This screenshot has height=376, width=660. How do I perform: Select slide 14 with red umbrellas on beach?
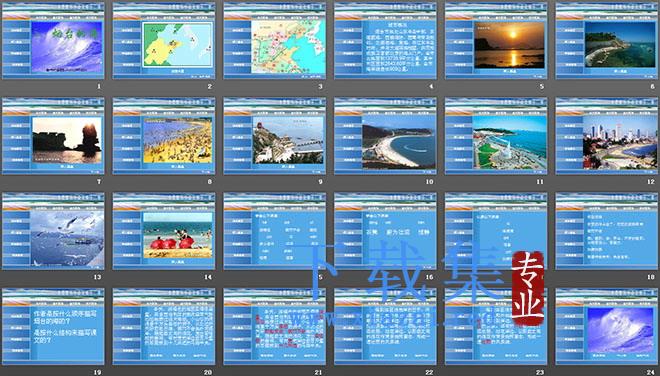tap(164, 231)
